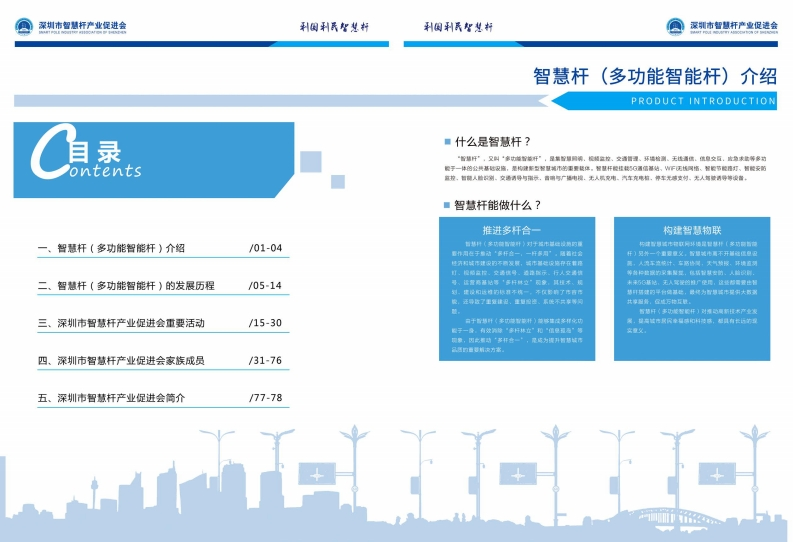Click the paragraph under 什么是智慧杆？

click(605, 168)
